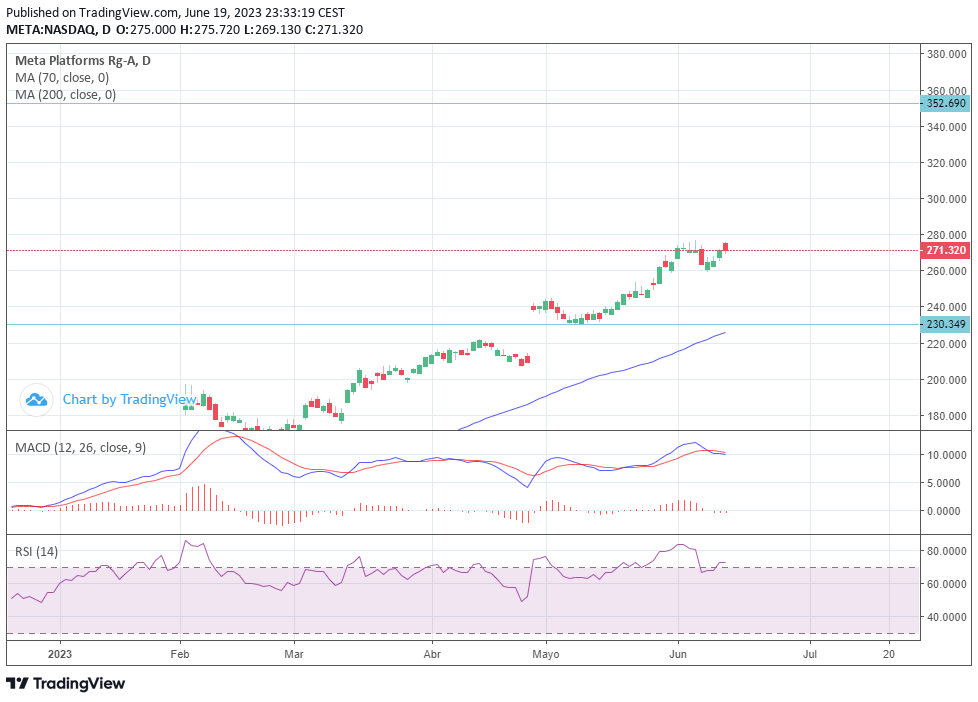Click the 2023 label on time axis
This screenshot has width=978, height=702.
tap(60, 654)
